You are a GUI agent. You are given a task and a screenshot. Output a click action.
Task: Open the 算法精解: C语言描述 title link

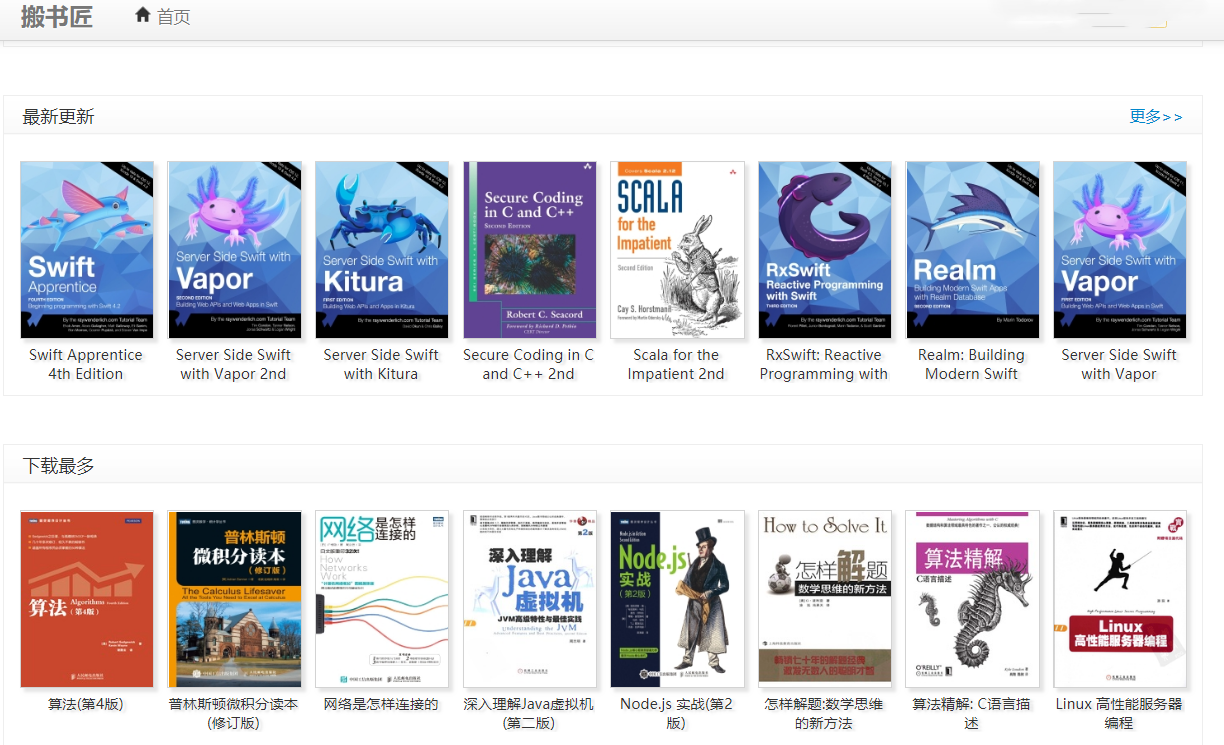971,713
